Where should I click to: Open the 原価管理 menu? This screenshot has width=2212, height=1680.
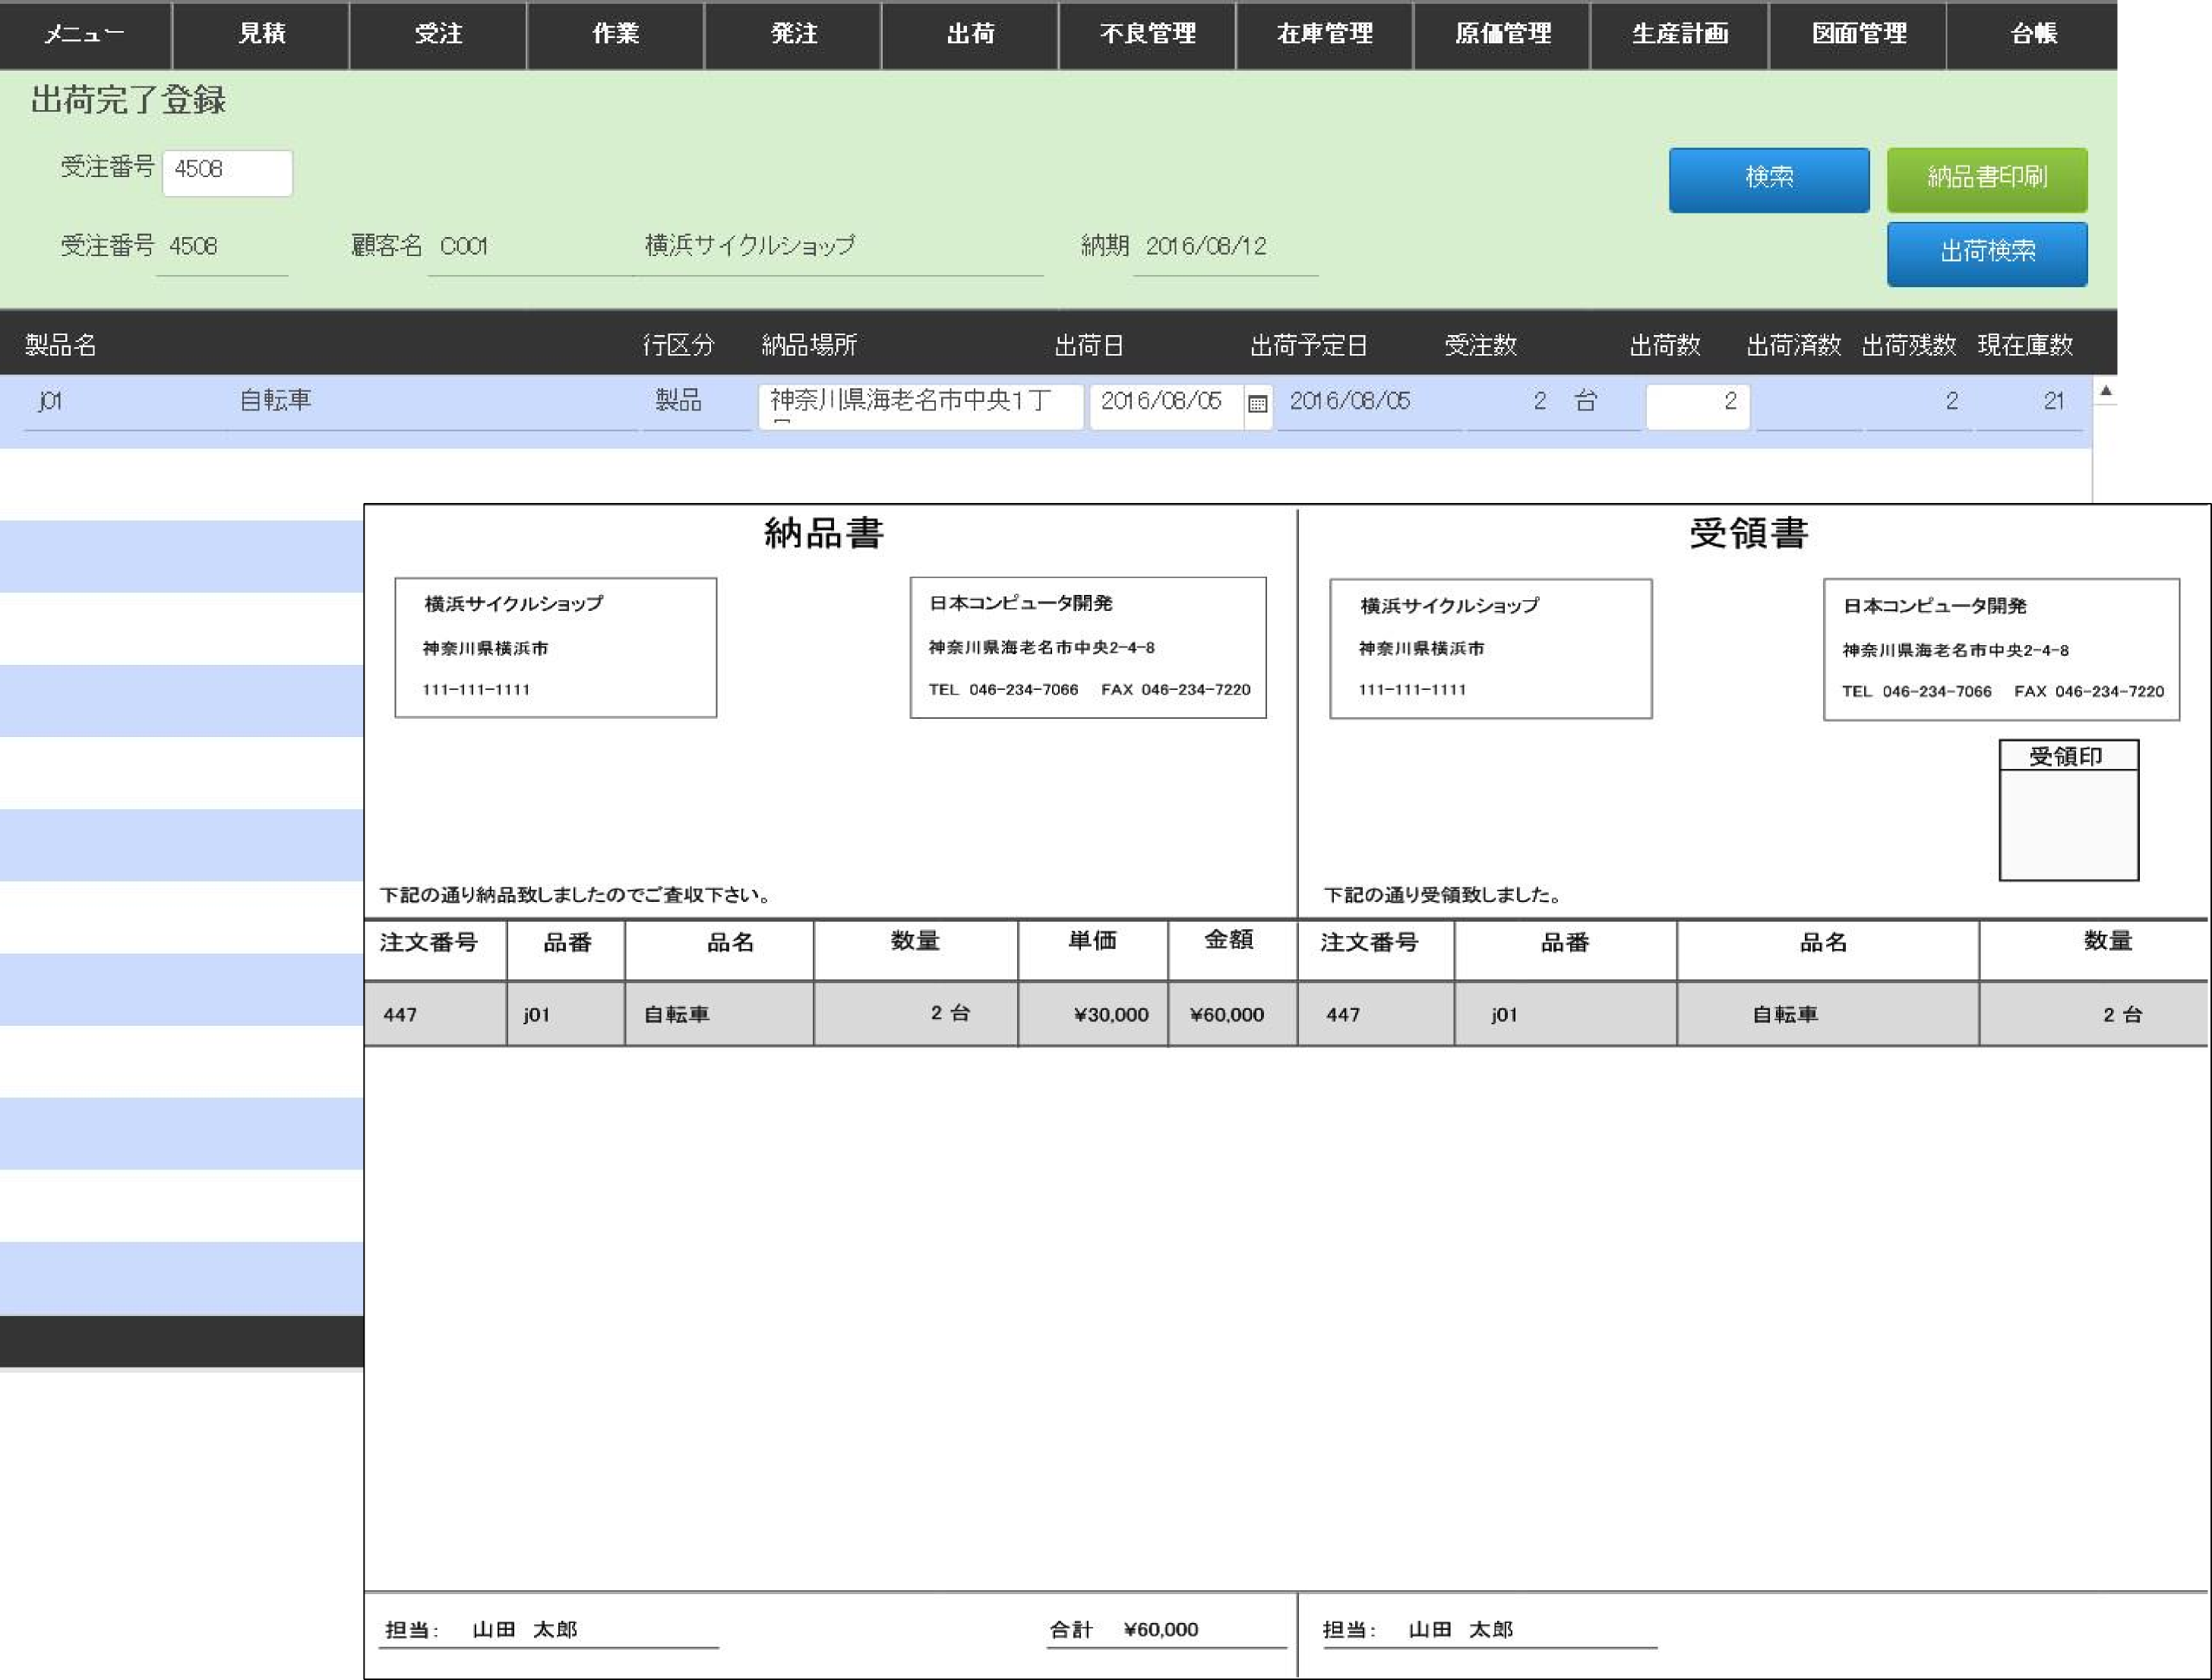click(x=1503, y=35)
